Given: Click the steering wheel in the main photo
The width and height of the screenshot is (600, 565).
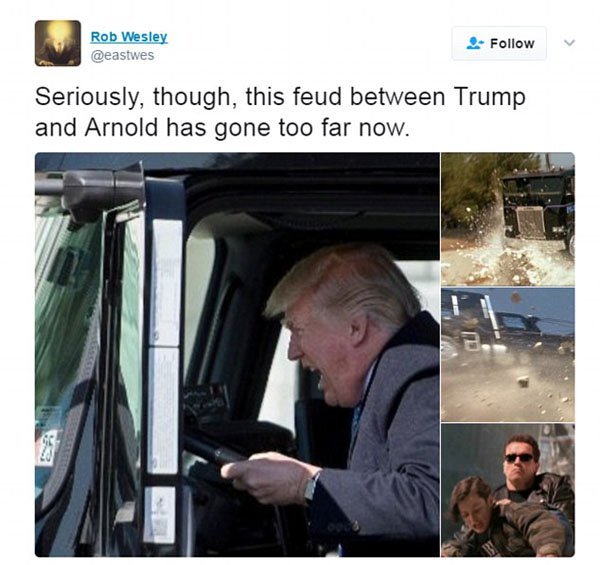Looking at the screenshot, I should pyautogui.click(x=216, y=455).
